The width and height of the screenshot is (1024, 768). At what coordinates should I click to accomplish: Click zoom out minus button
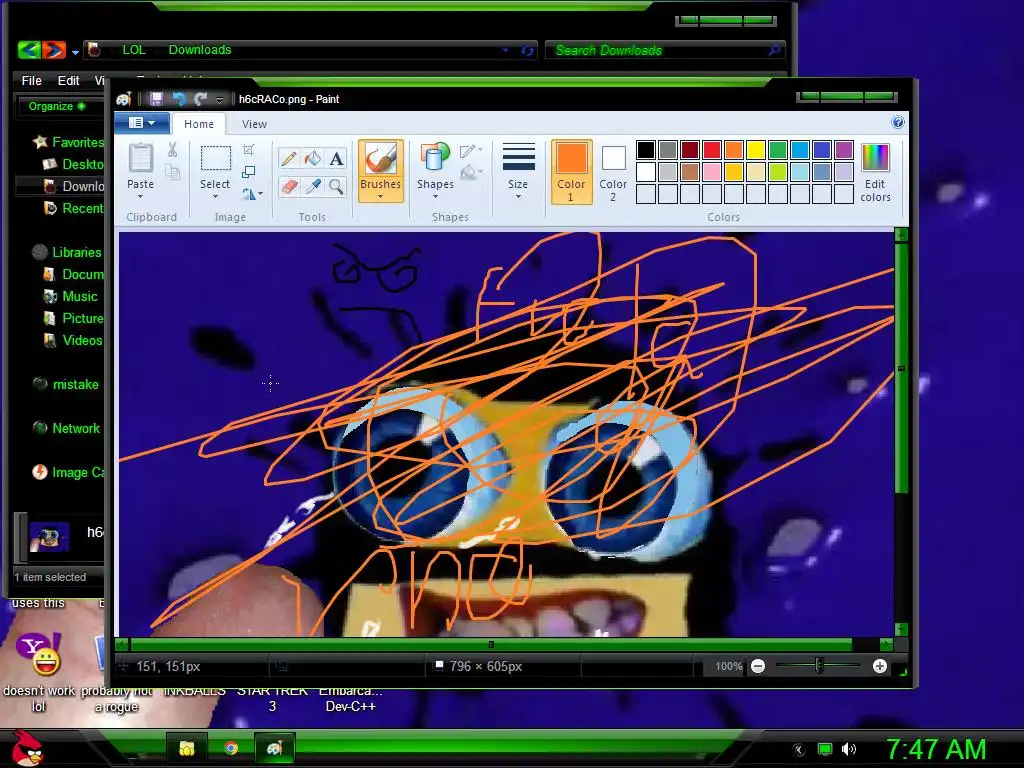pos(758,666)
